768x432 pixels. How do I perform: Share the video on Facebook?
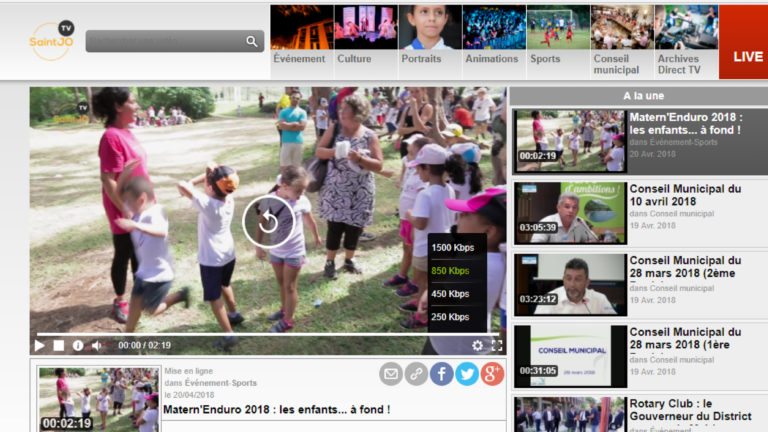coord(442,374)
